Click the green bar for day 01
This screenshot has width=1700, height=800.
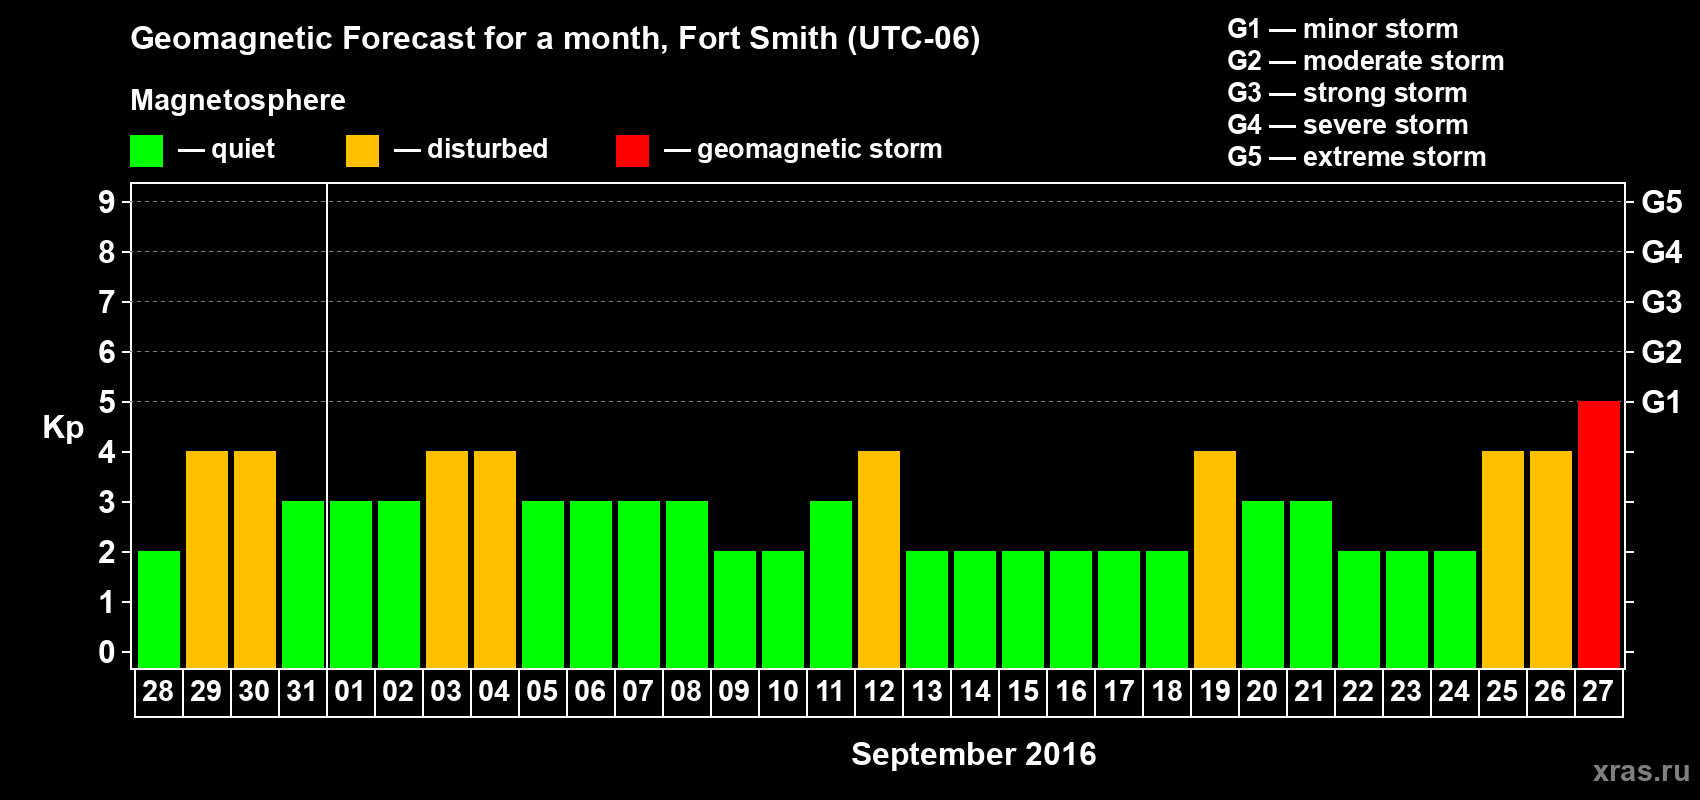point(351,584)
